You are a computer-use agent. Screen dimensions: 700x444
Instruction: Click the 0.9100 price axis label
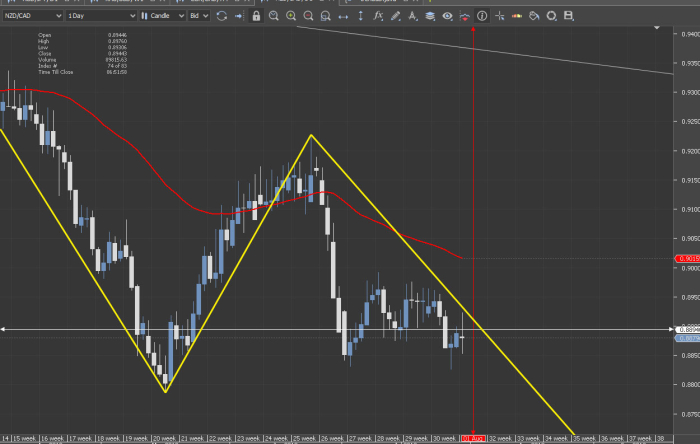(x=690, y=209)
